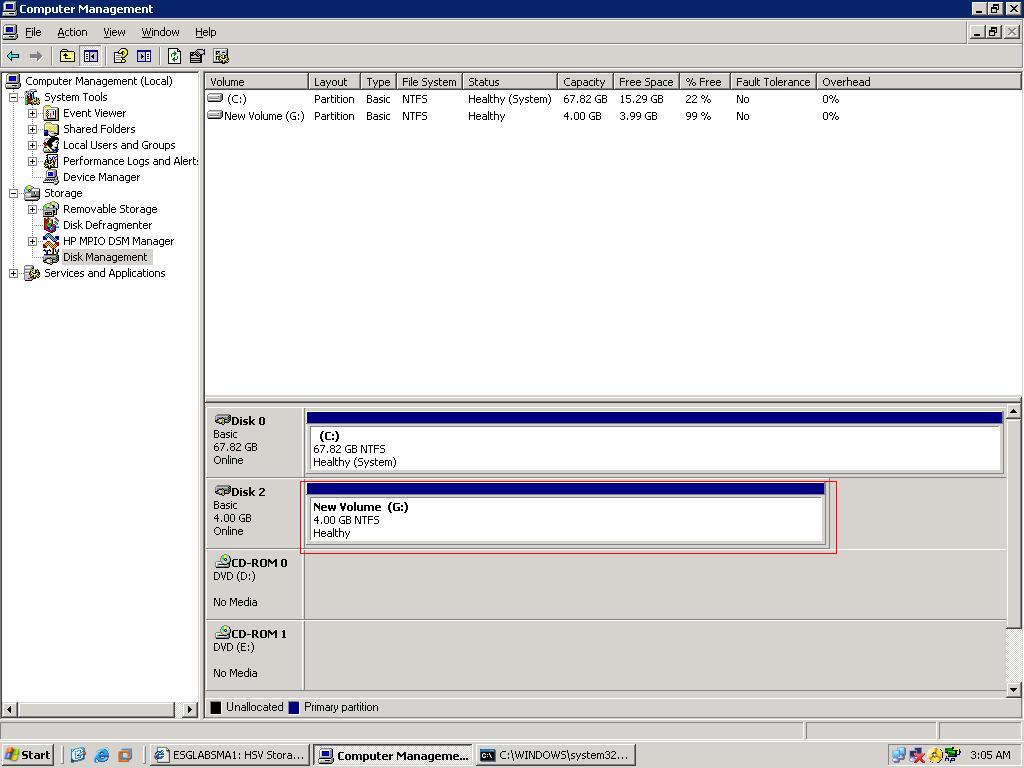
Task: Click the Refresh toolbar icon
Action: pos(174,56)
